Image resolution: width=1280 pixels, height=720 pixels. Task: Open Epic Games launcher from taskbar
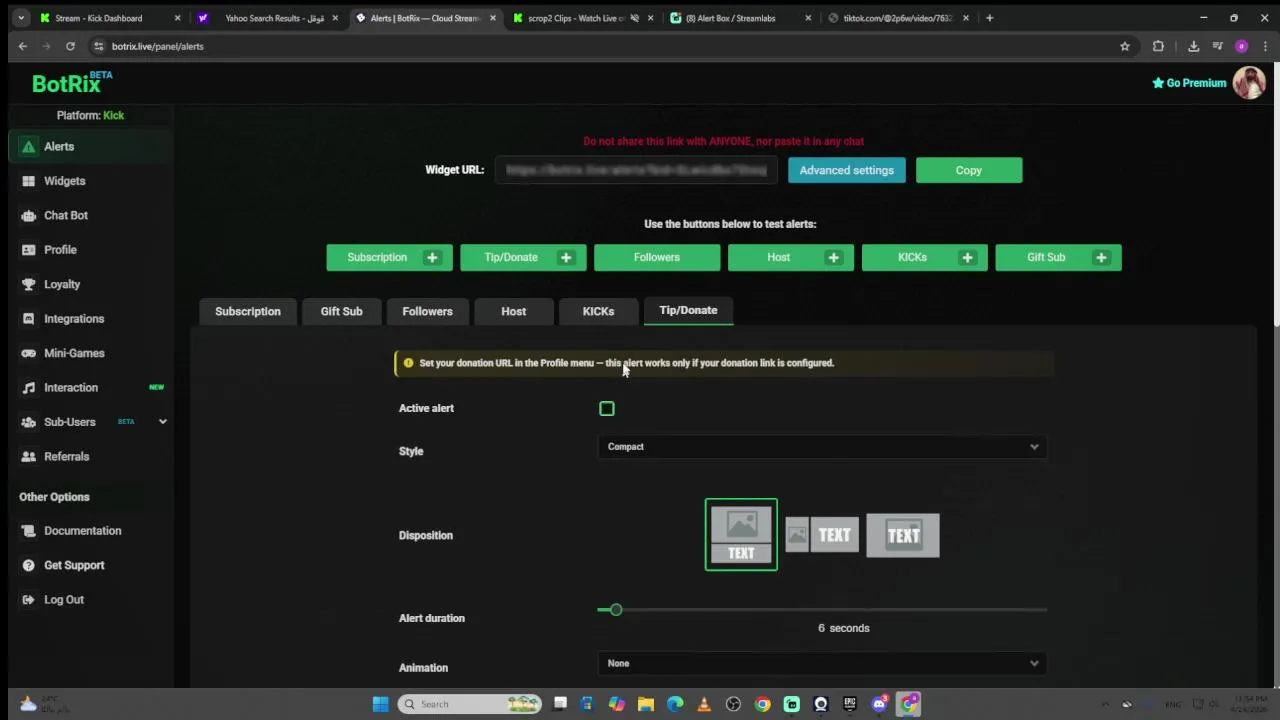[x=850, y=704]
